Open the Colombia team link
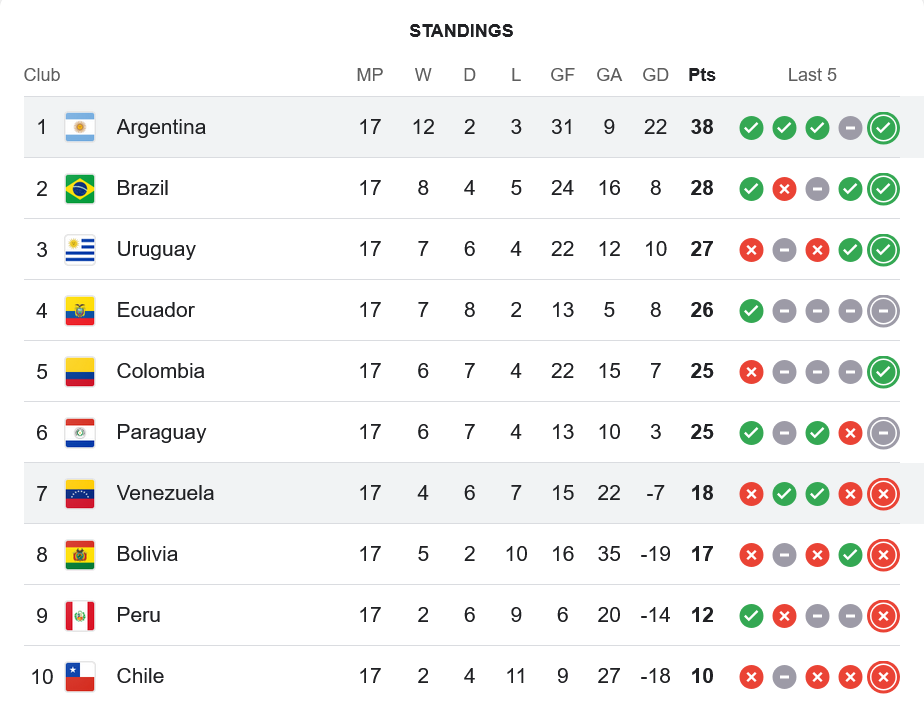Image resolution: width=924 pixels, height=724 pixels. click(160, 371)
